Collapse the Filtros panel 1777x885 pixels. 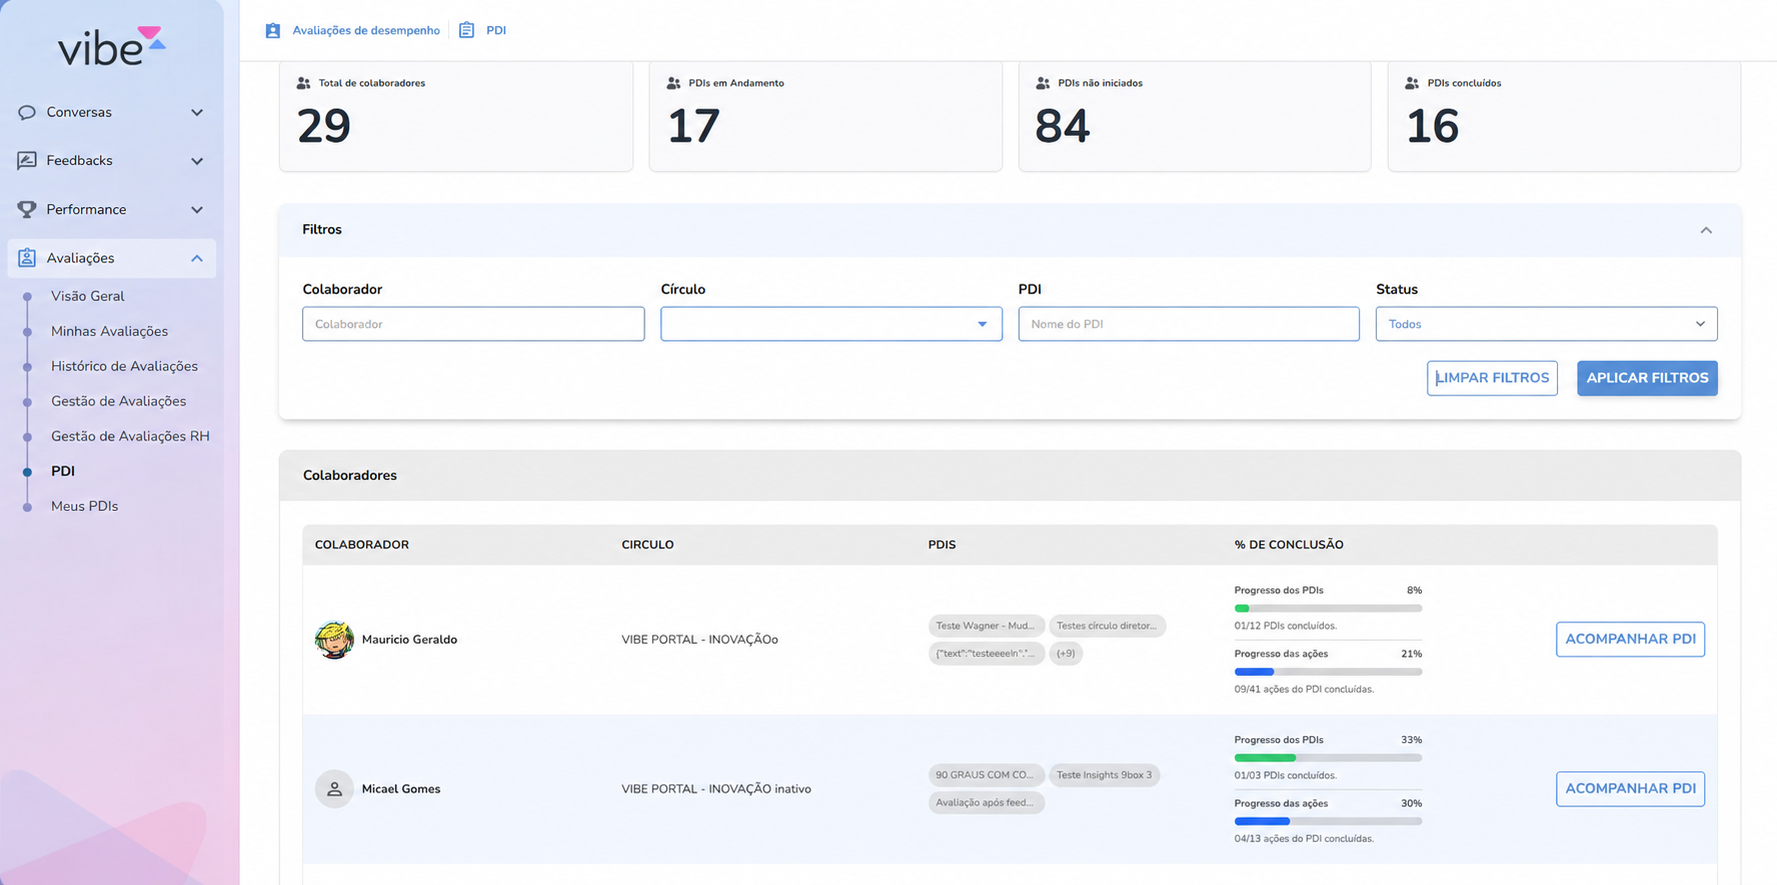(x=1706, y=230)
